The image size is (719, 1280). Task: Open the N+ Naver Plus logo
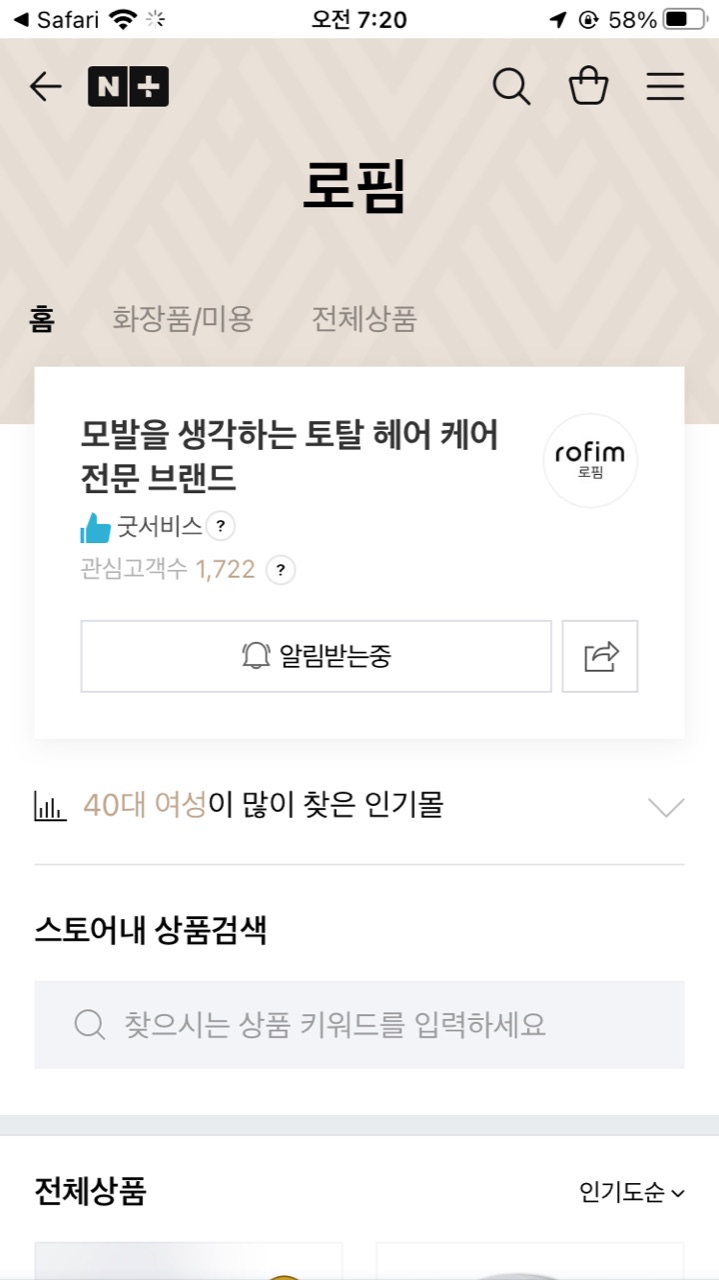click(128, 87)
